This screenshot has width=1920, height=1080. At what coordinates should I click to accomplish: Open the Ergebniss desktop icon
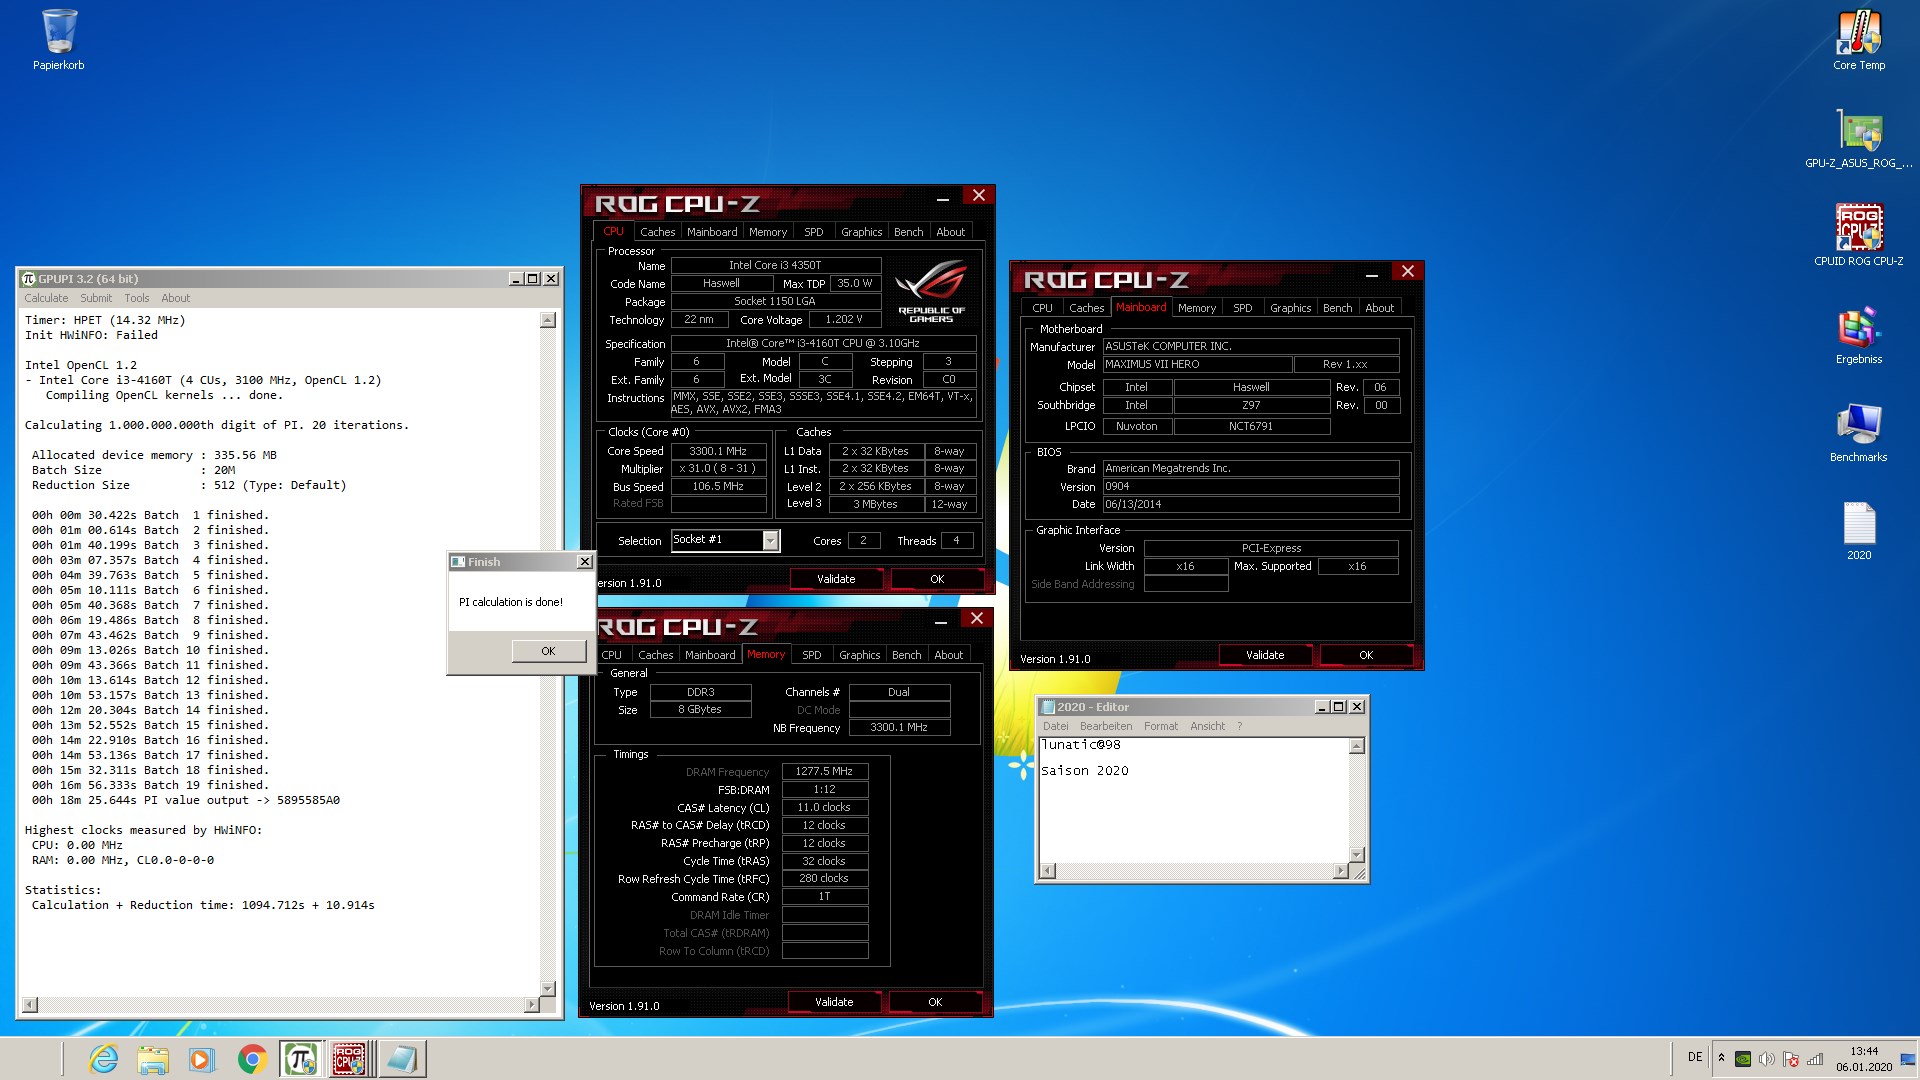(x=1859, y=334)
